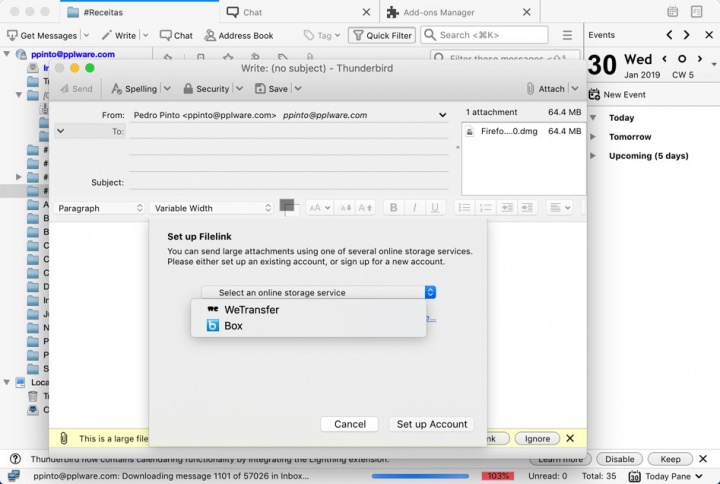The height and width of the screenshot is (484, 720).
Task: Click the New Event calendar icon
Action: click(x=594, y=95)
